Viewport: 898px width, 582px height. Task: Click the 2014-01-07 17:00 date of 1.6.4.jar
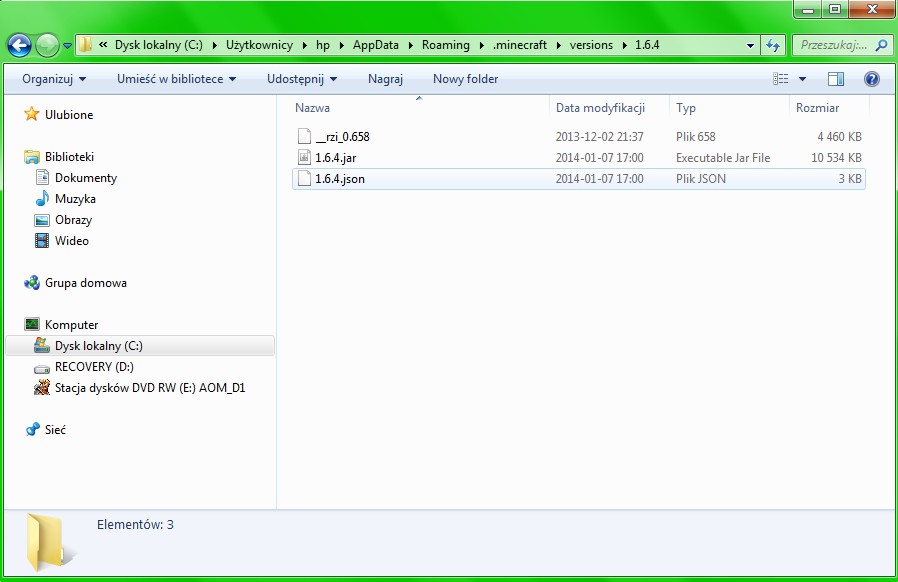(599, 158)
